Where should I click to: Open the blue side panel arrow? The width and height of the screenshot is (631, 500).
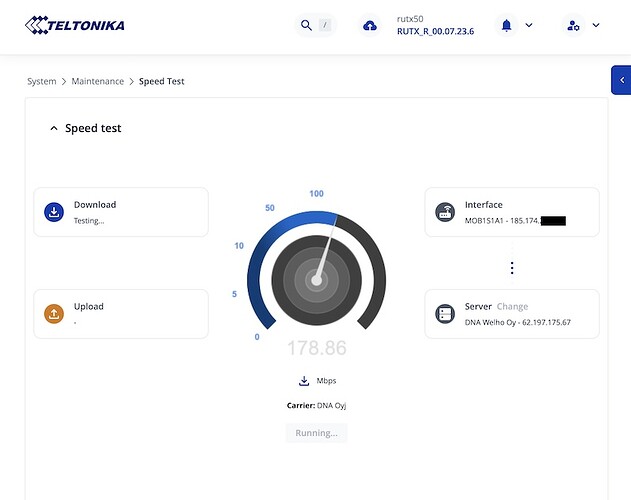click(621, 80)
